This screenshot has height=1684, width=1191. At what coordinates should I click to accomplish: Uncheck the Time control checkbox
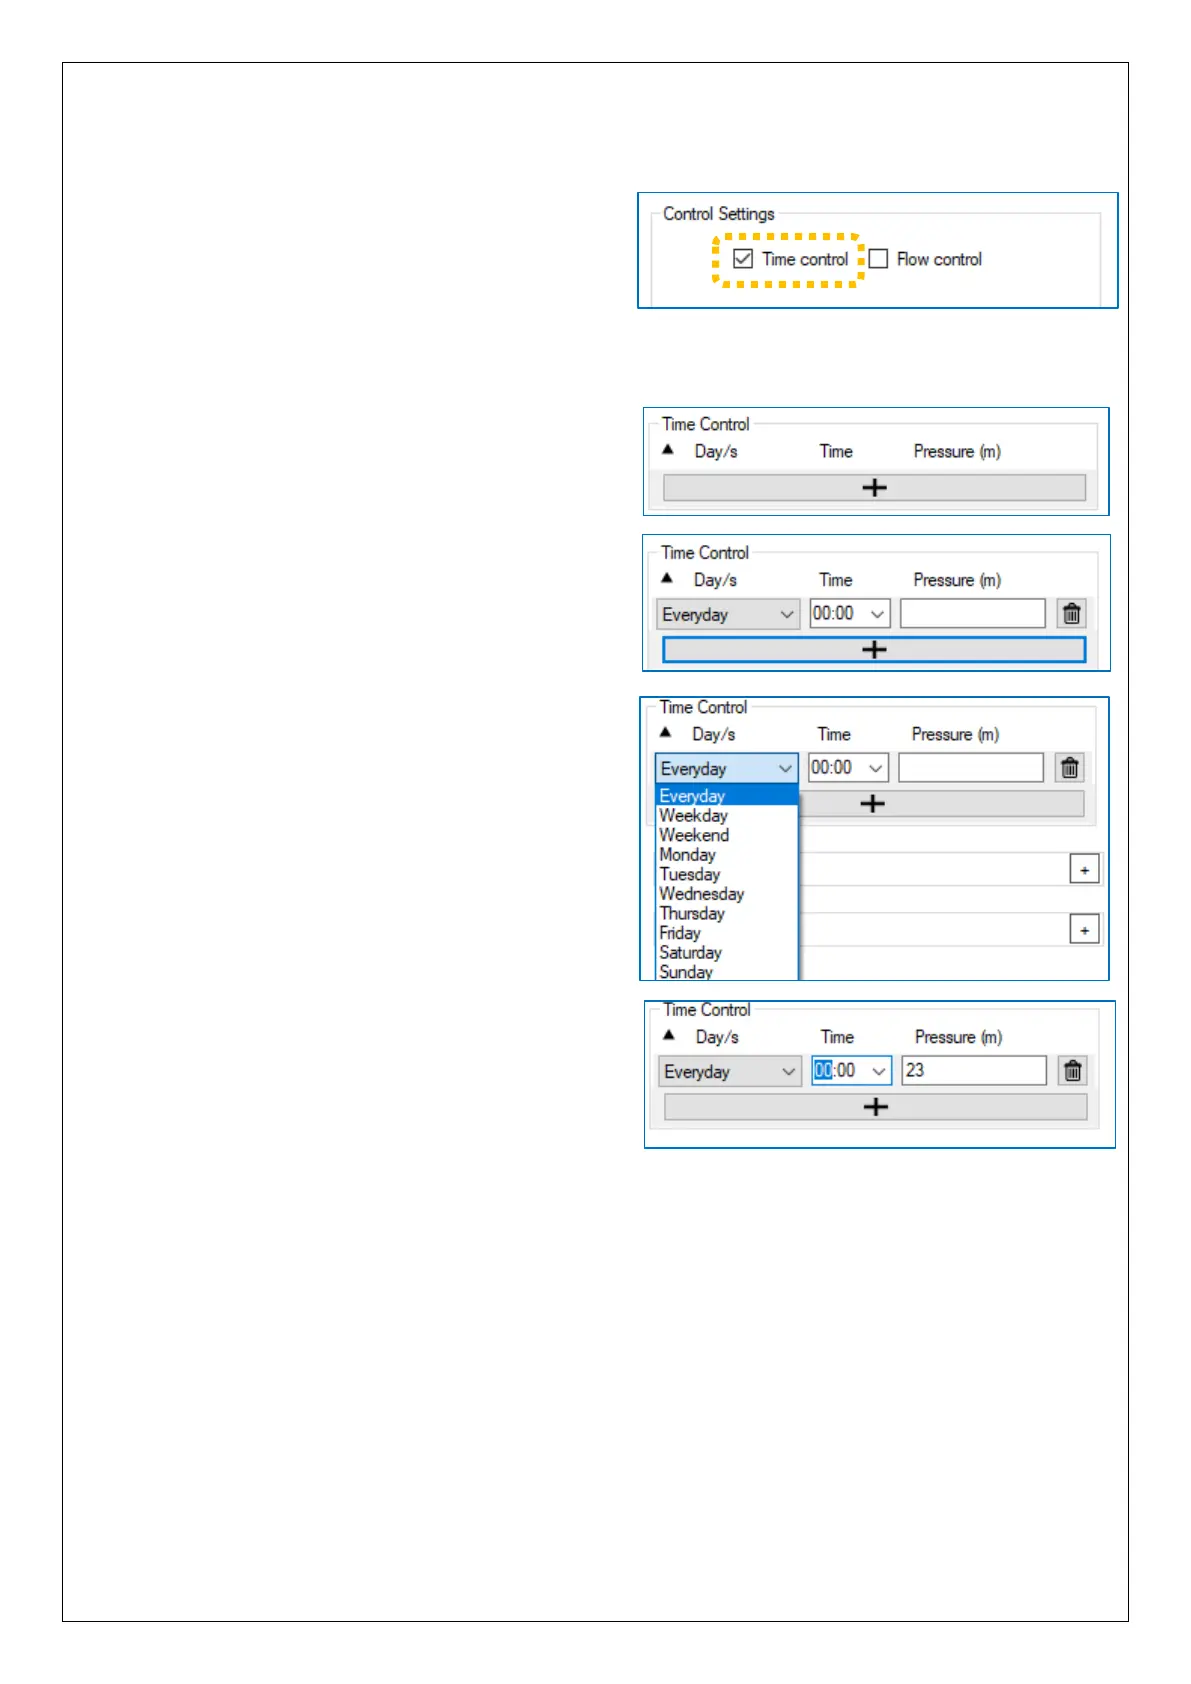tap(743, 259)
